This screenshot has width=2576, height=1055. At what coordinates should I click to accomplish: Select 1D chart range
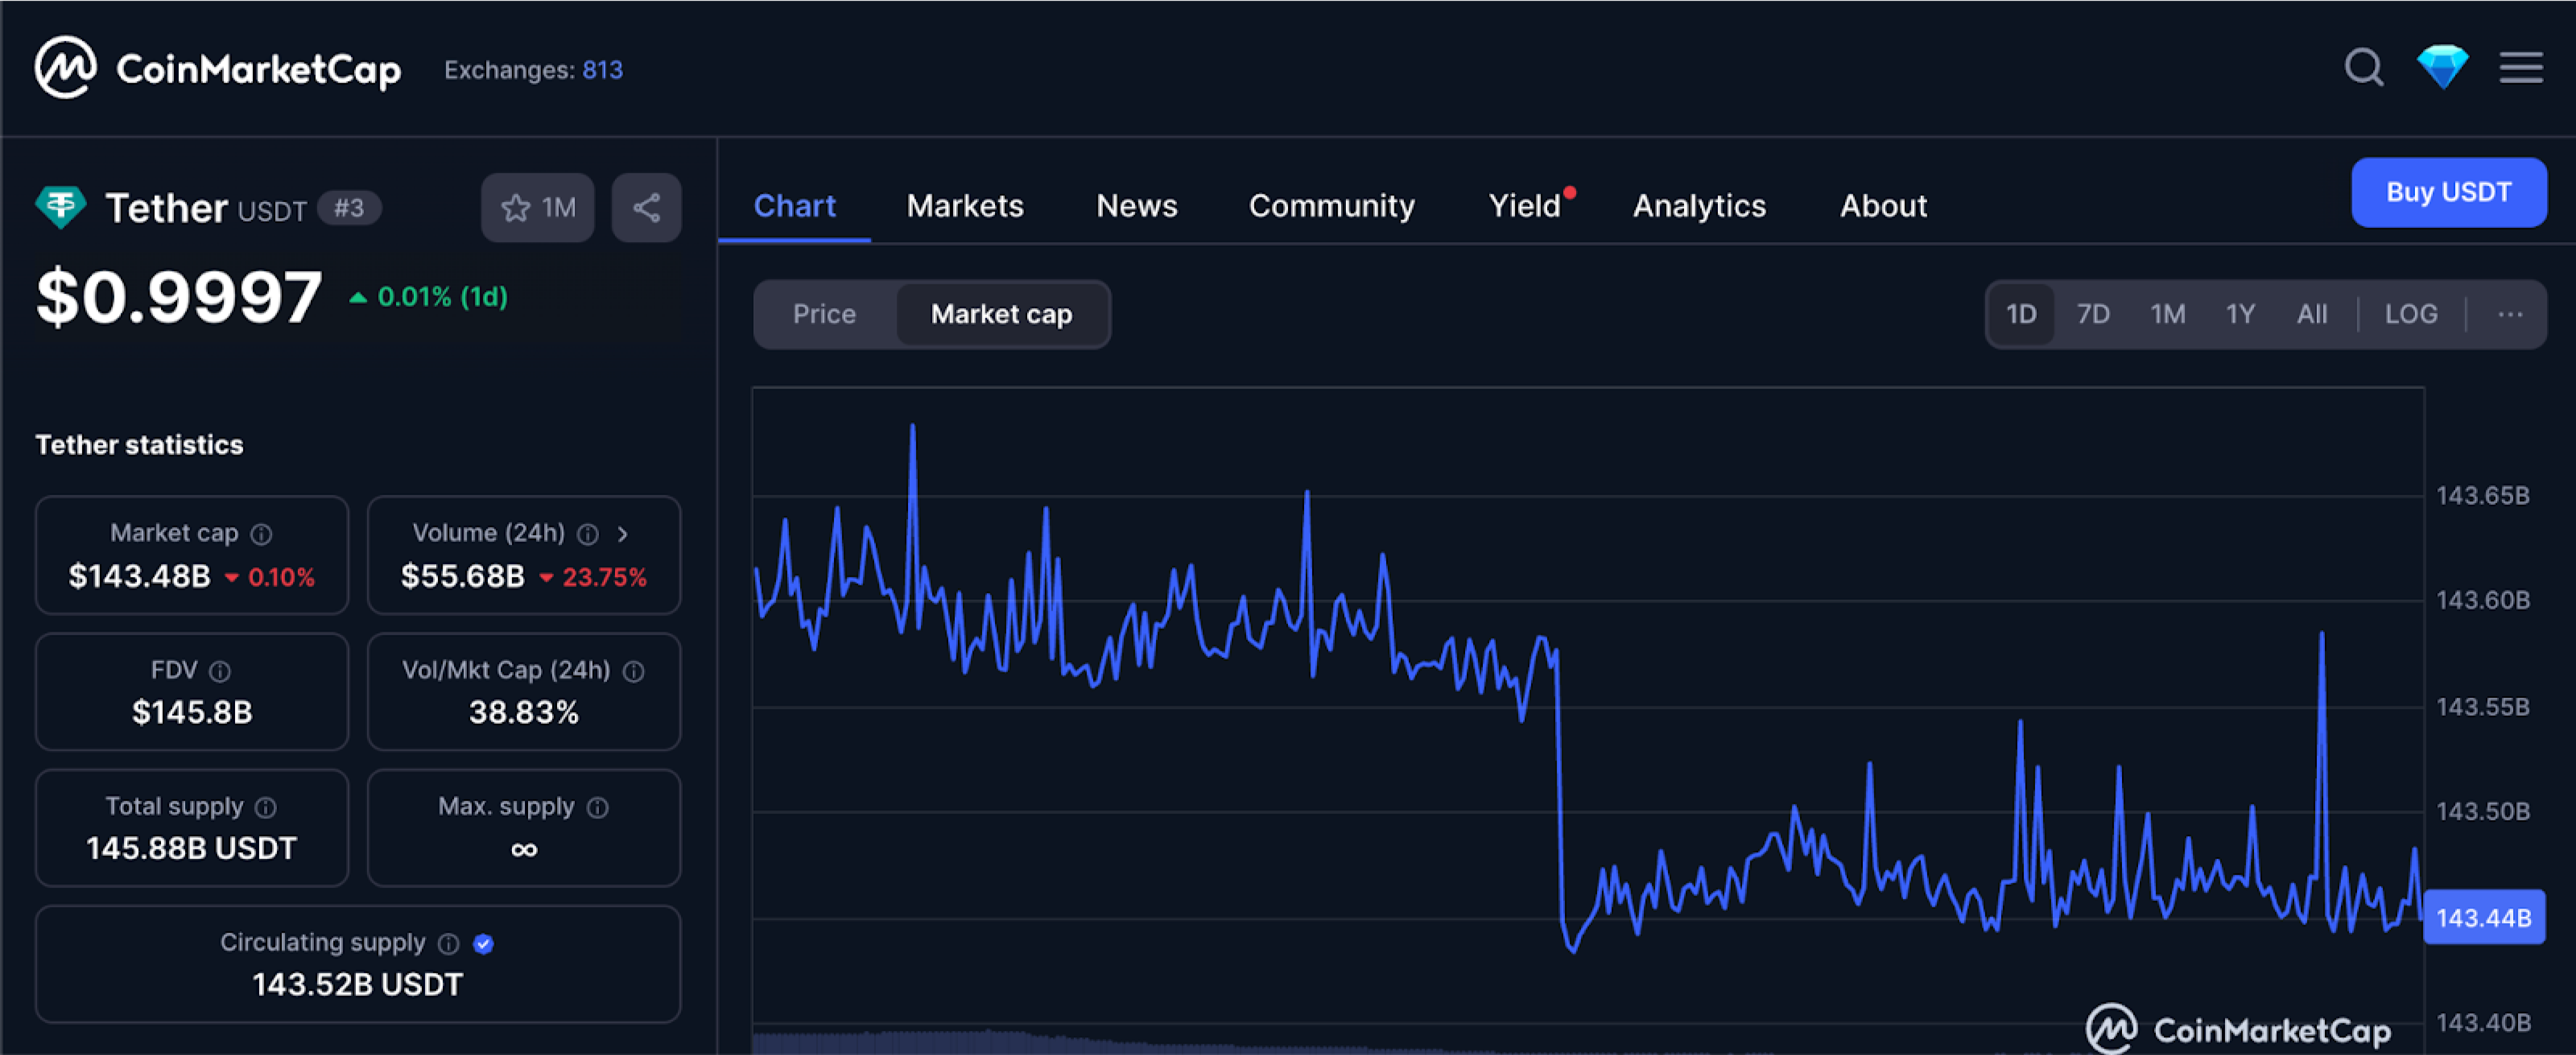click(x=2021, y=314)
